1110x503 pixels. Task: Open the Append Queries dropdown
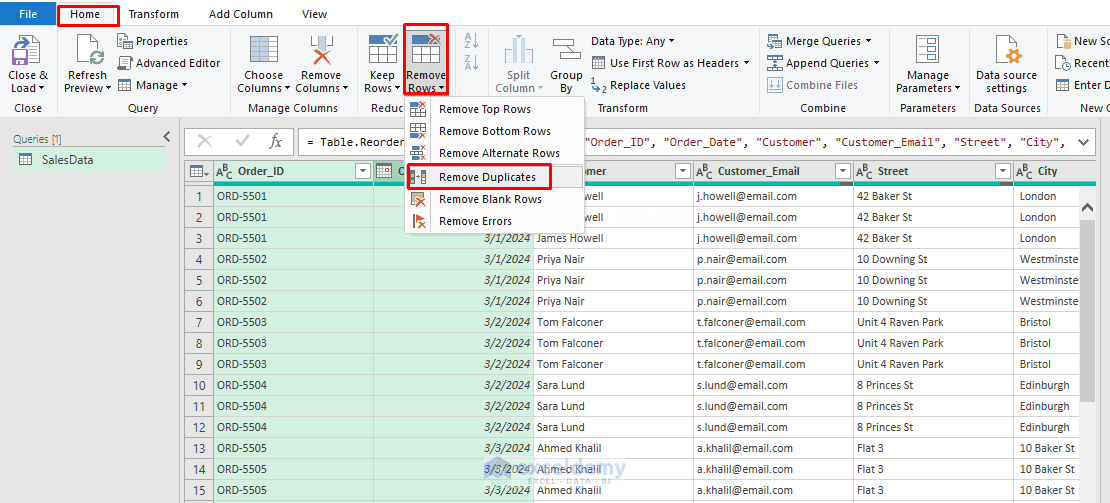[876, 63]
